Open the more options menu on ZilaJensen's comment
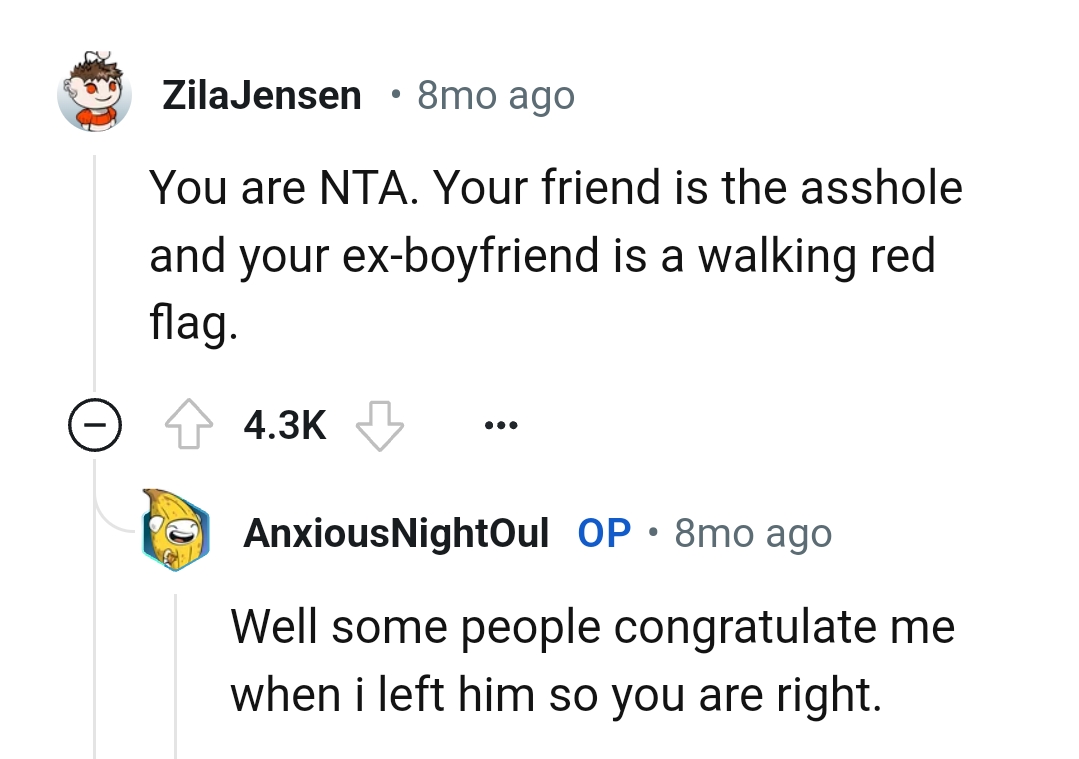Viewport: 1079px width, 759px height. click(500, 424)
